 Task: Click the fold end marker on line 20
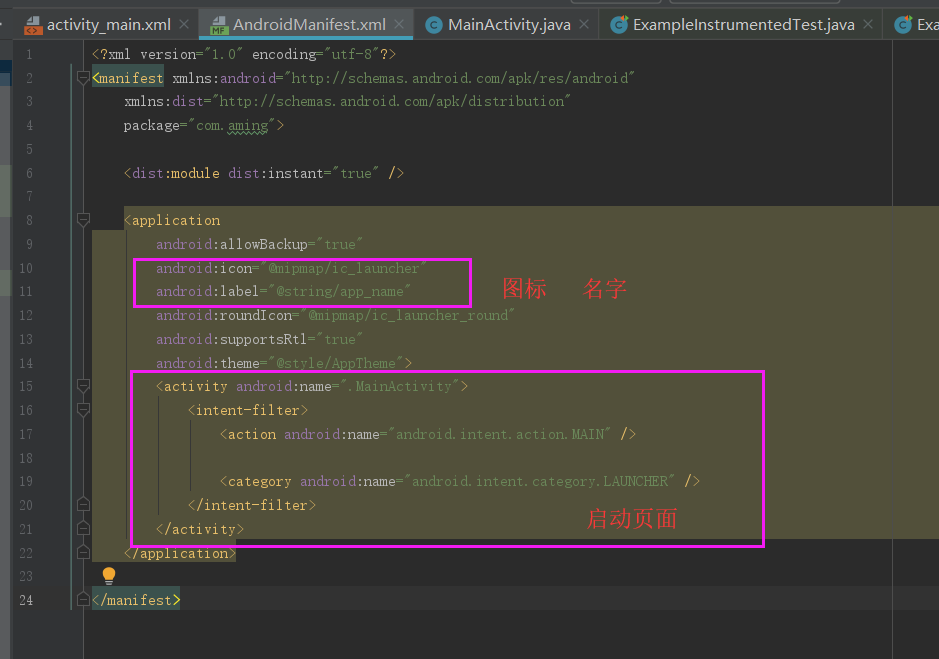click(83, 504)
